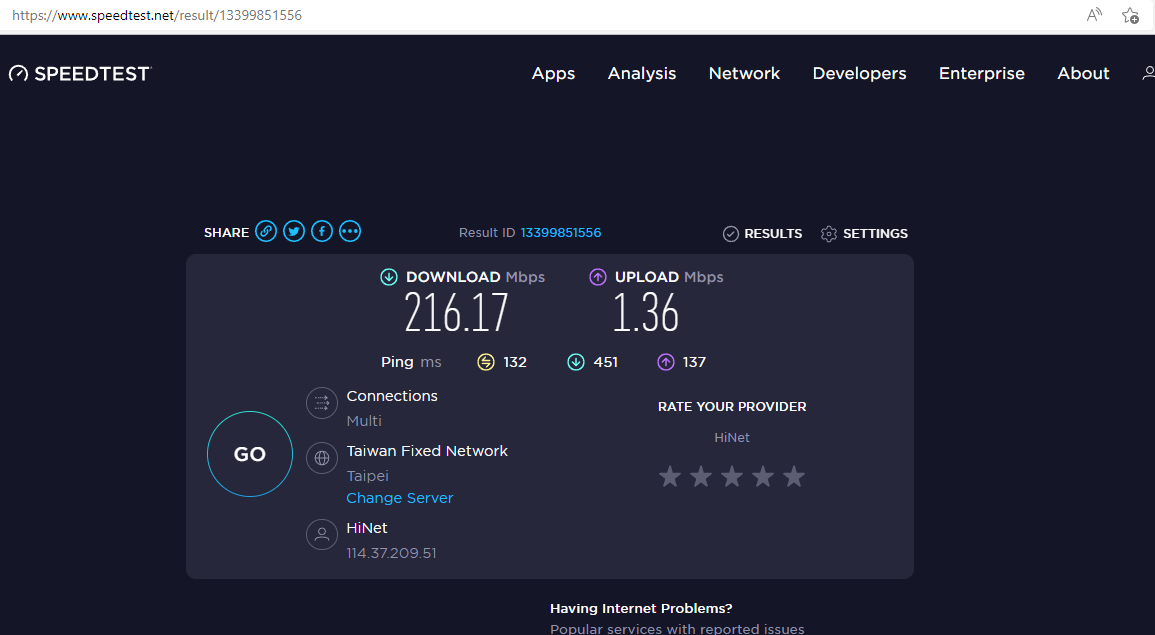Select the idle latency ping icon

click(487, 361)
